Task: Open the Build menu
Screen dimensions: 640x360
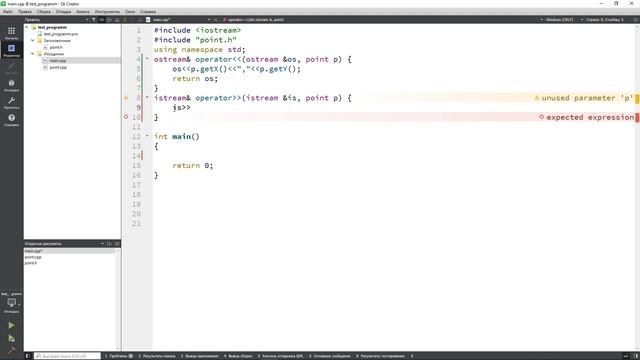Action: (x=44, y=11)
